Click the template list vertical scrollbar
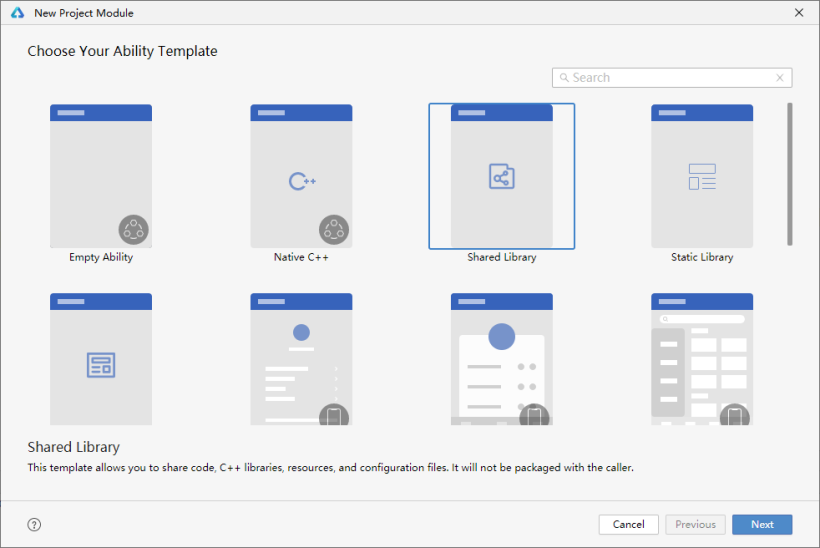 tap(790, 174)
